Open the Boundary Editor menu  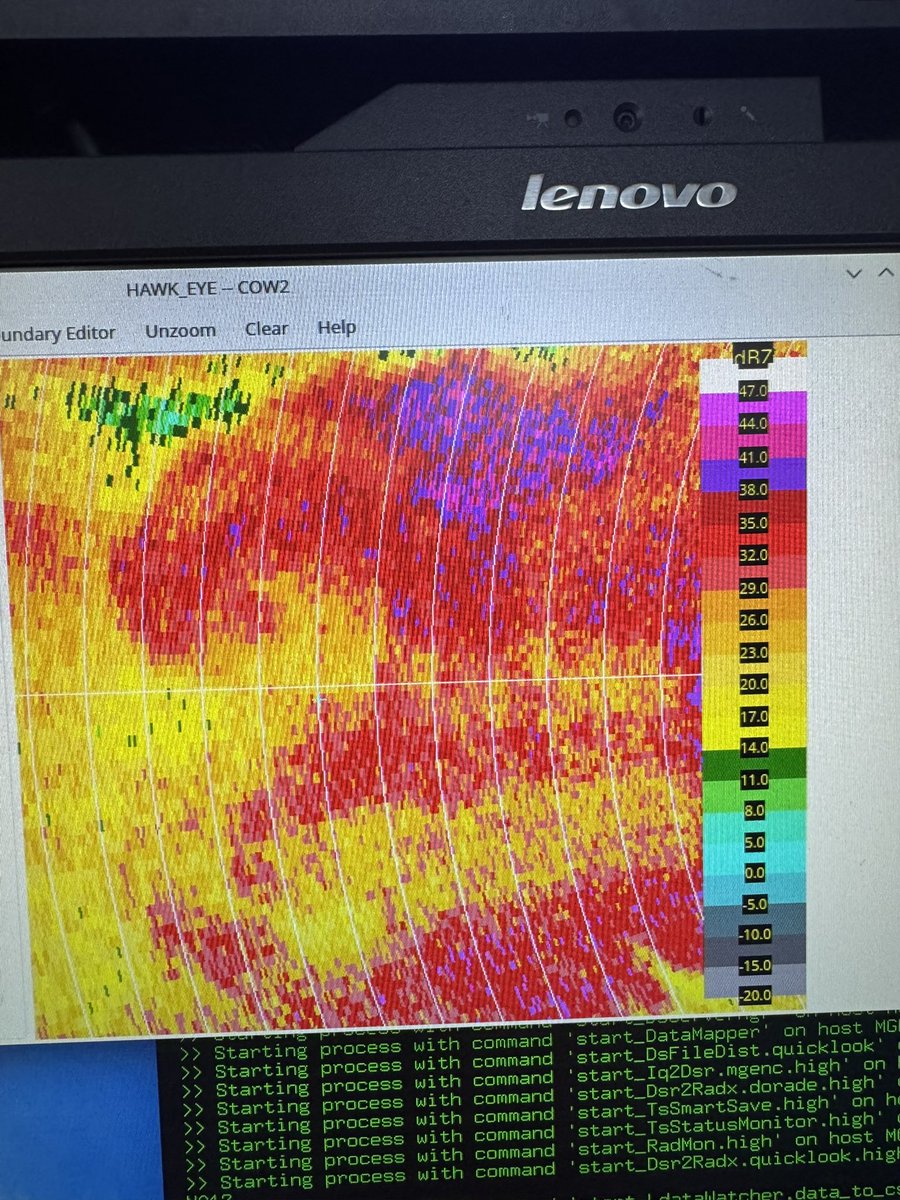[x=55, y=332]
